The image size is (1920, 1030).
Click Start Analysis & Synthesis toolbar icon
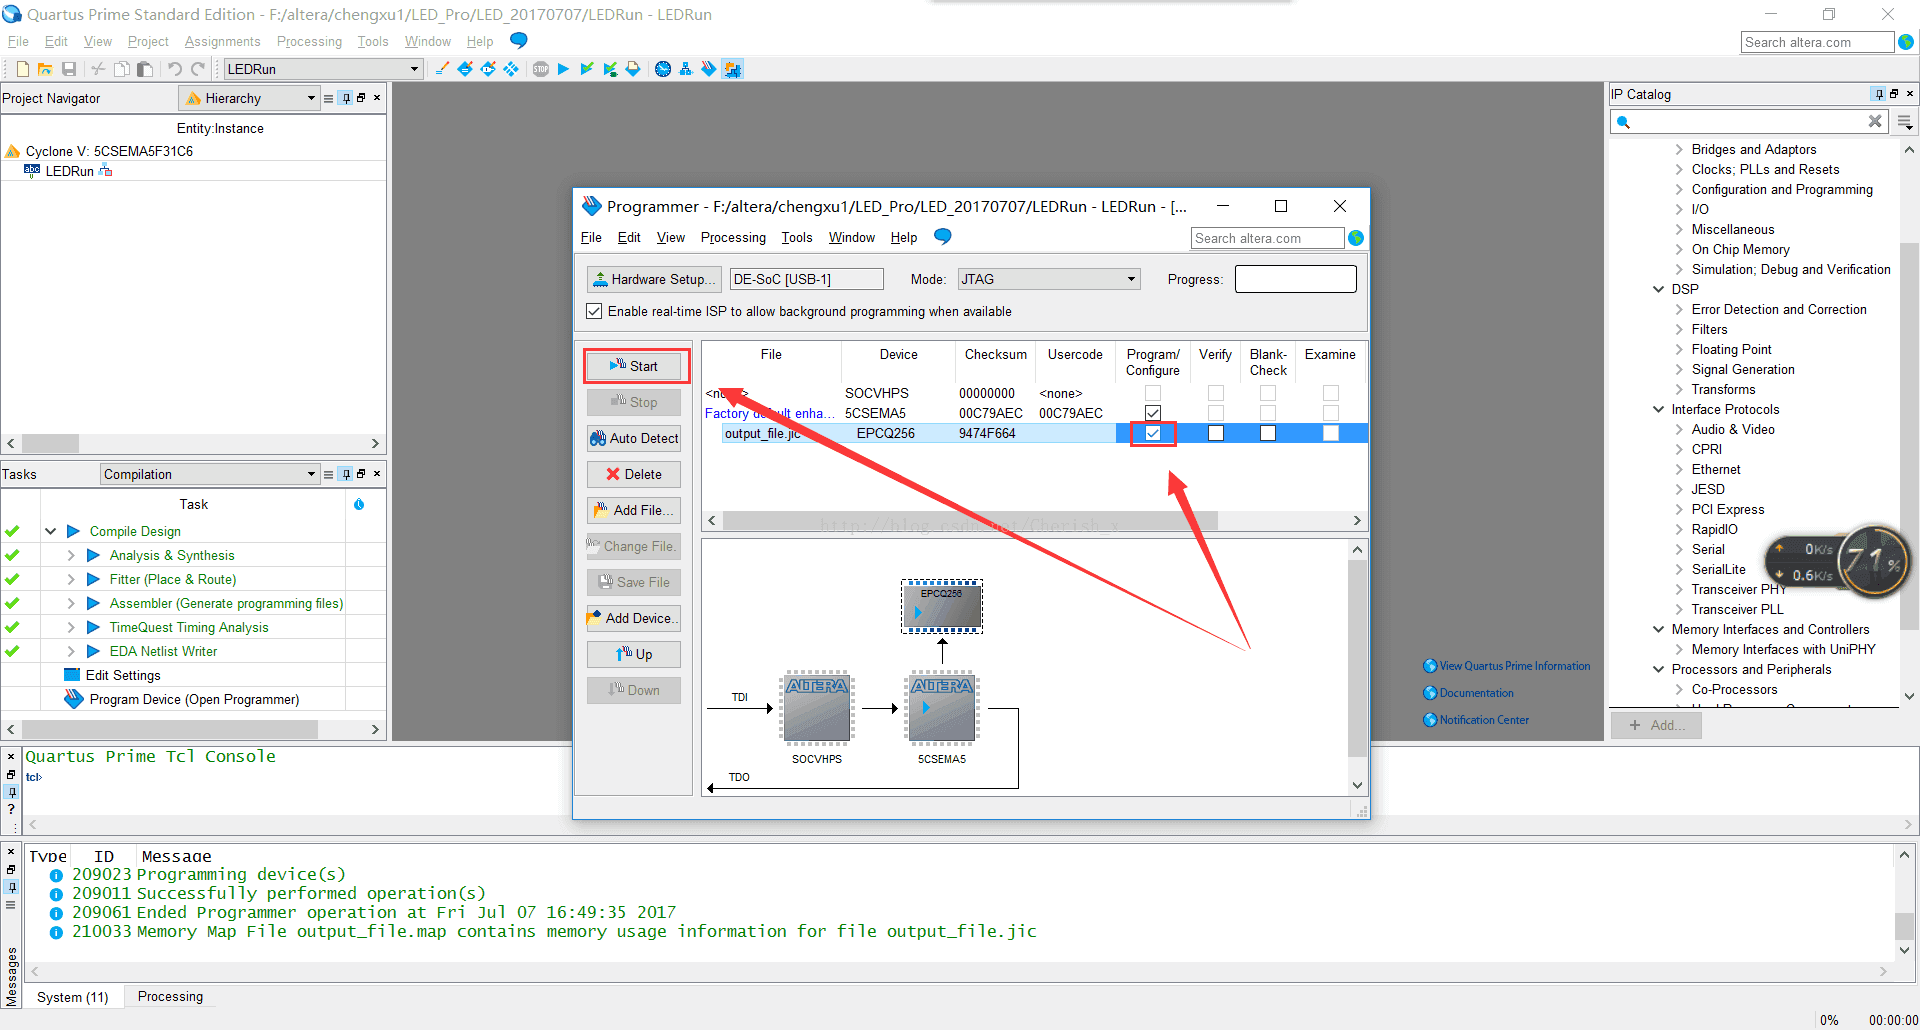click(x=587, y=69)
